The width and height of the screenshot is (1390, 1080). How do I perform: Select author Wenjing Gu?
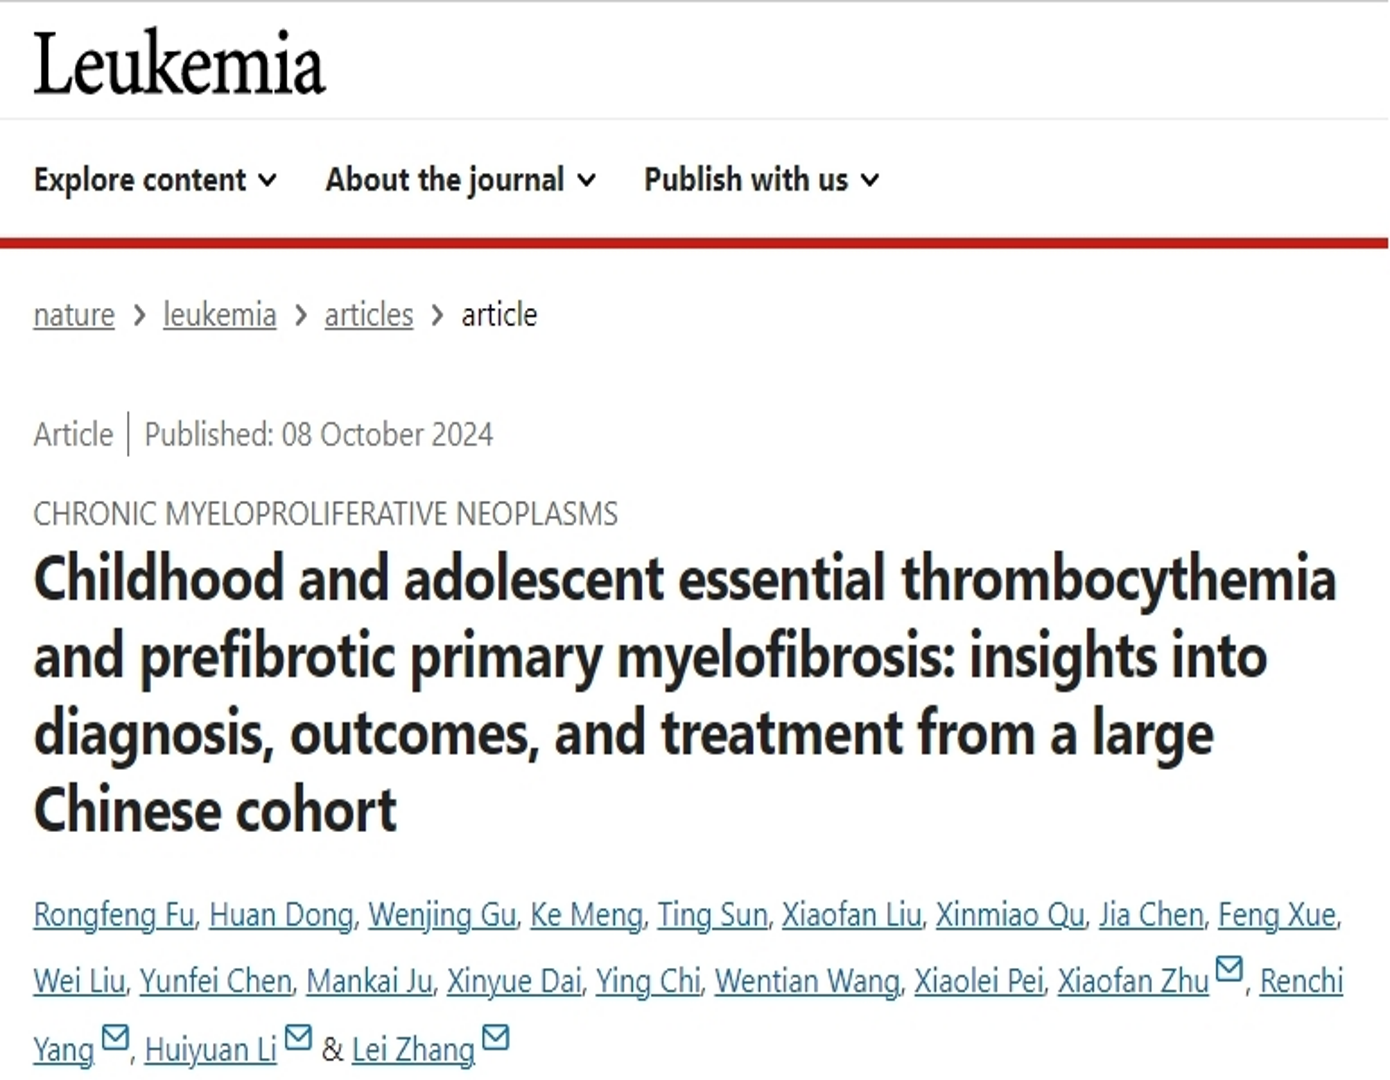coord(442,915)
